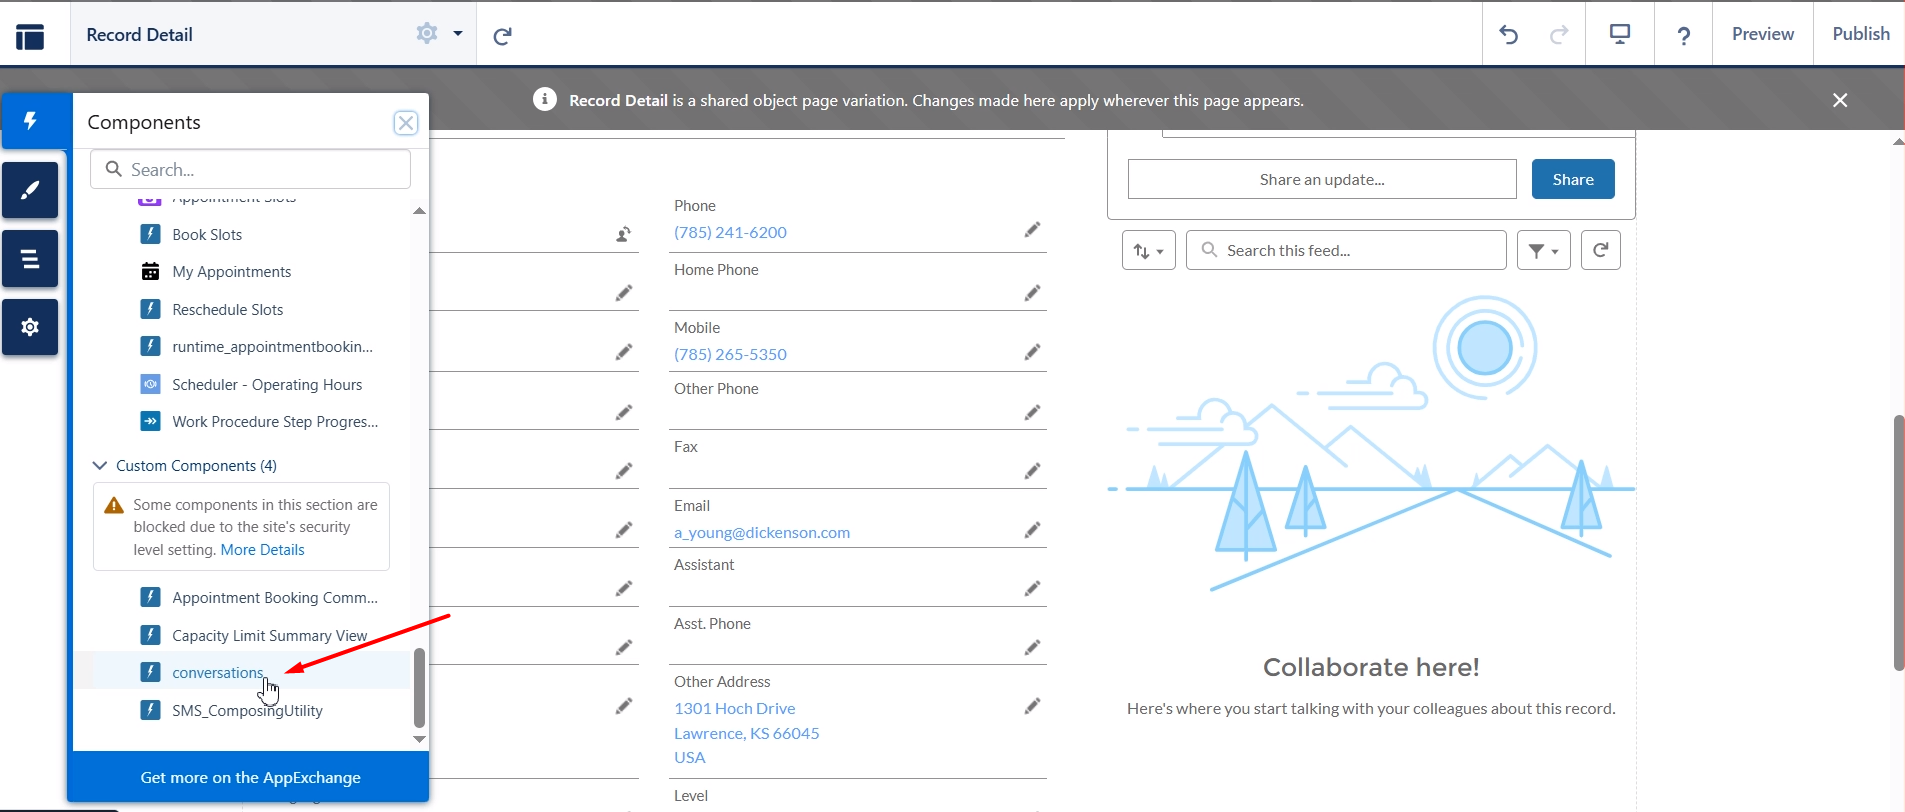Edit the Email field with pencil icon

click(x=1033, y=530)
